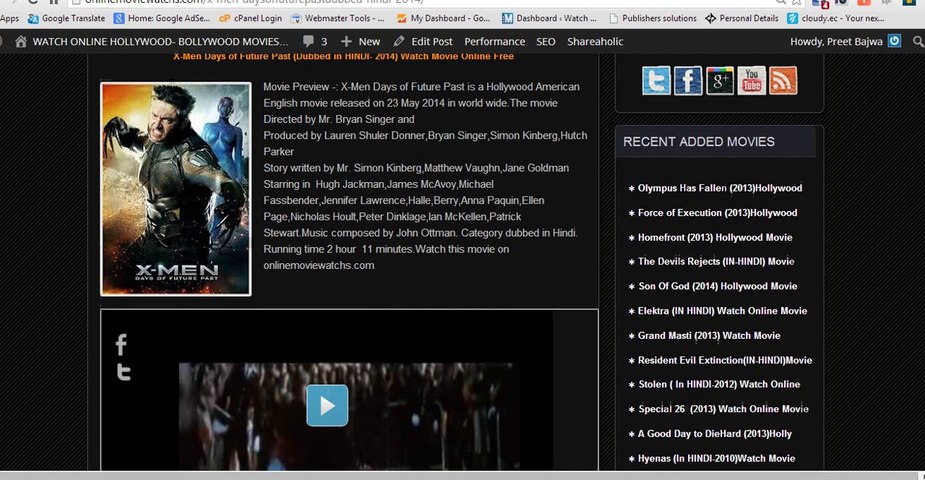Screen dimensions: 925x480
Task: Open the Twitter social icon in sidebar
Action: click(656, 81)
